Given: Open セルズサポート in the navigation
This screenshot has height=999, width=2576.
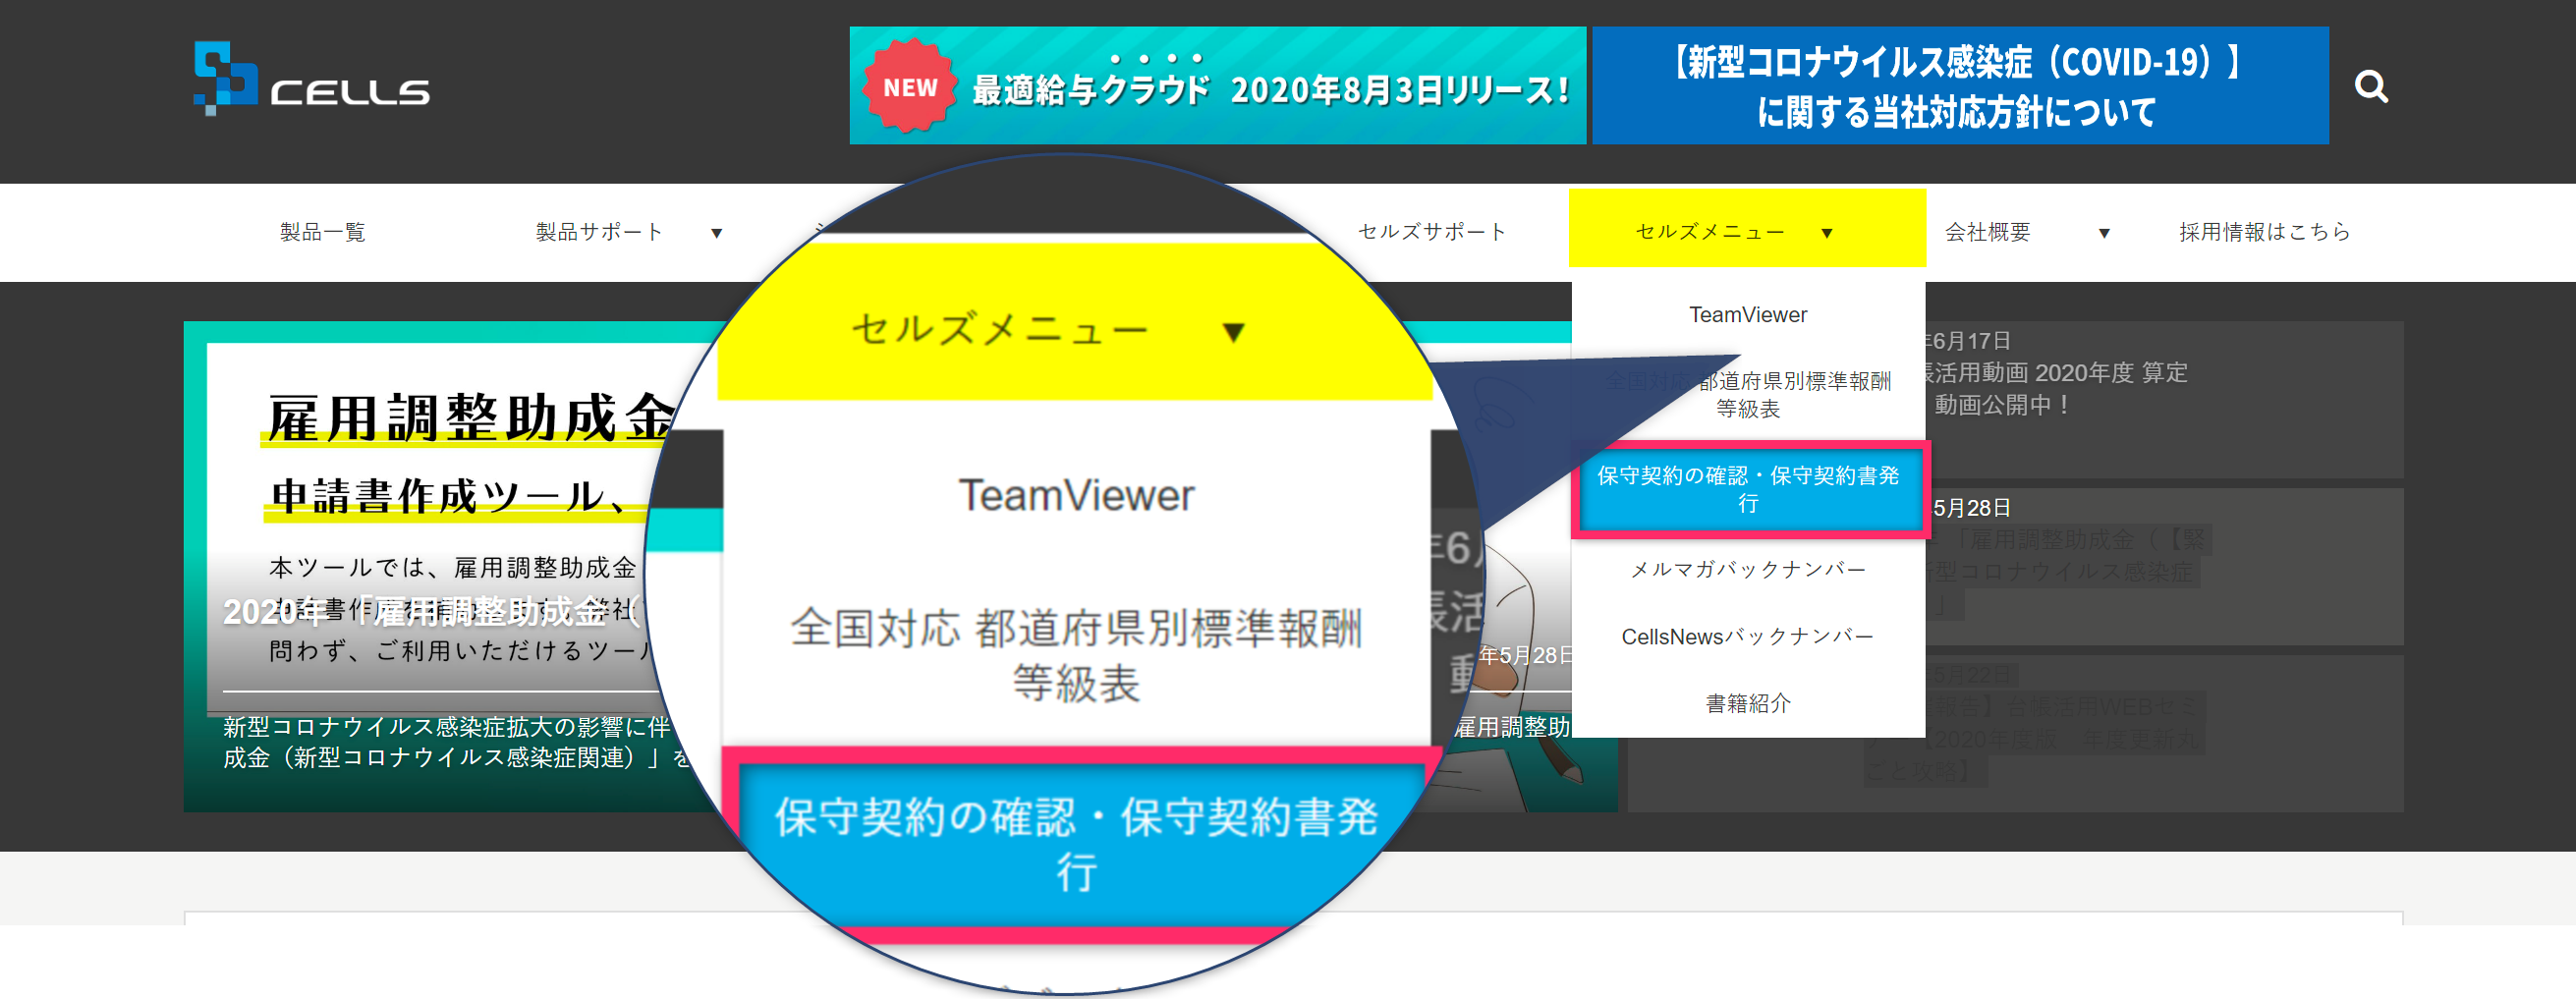Looking at the screenshot, I should tap(1432, 232).
